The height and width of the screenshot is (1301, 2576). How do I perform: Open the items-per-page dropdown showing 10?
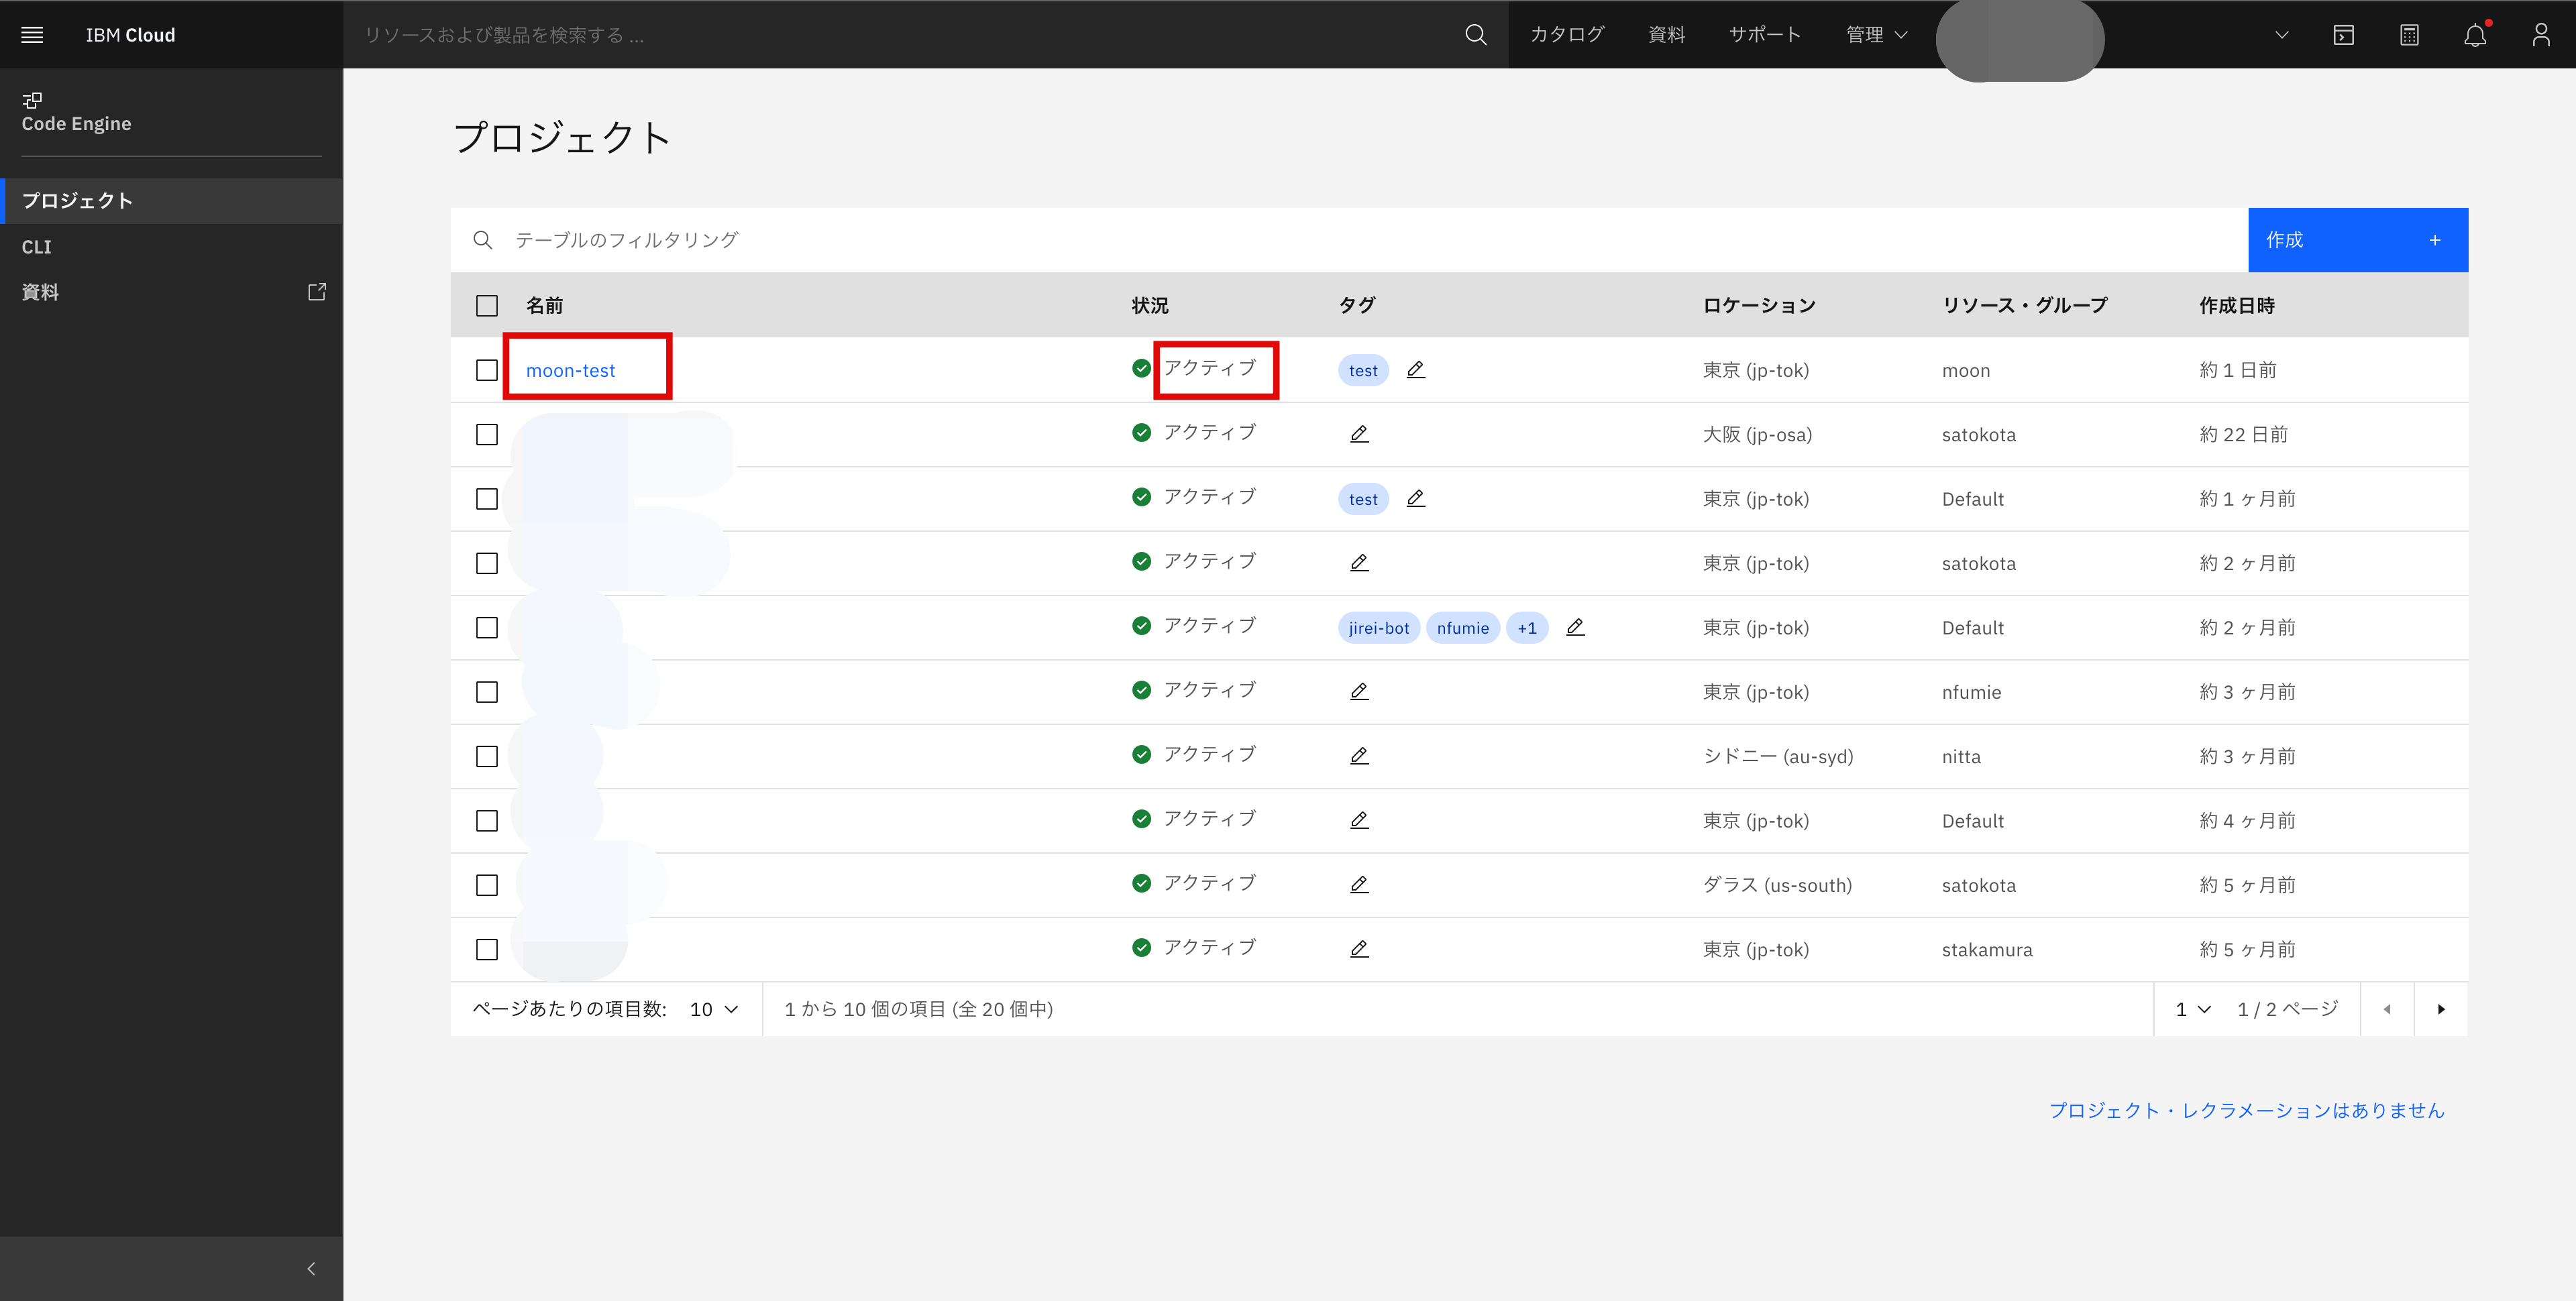tap(714, 1009)
